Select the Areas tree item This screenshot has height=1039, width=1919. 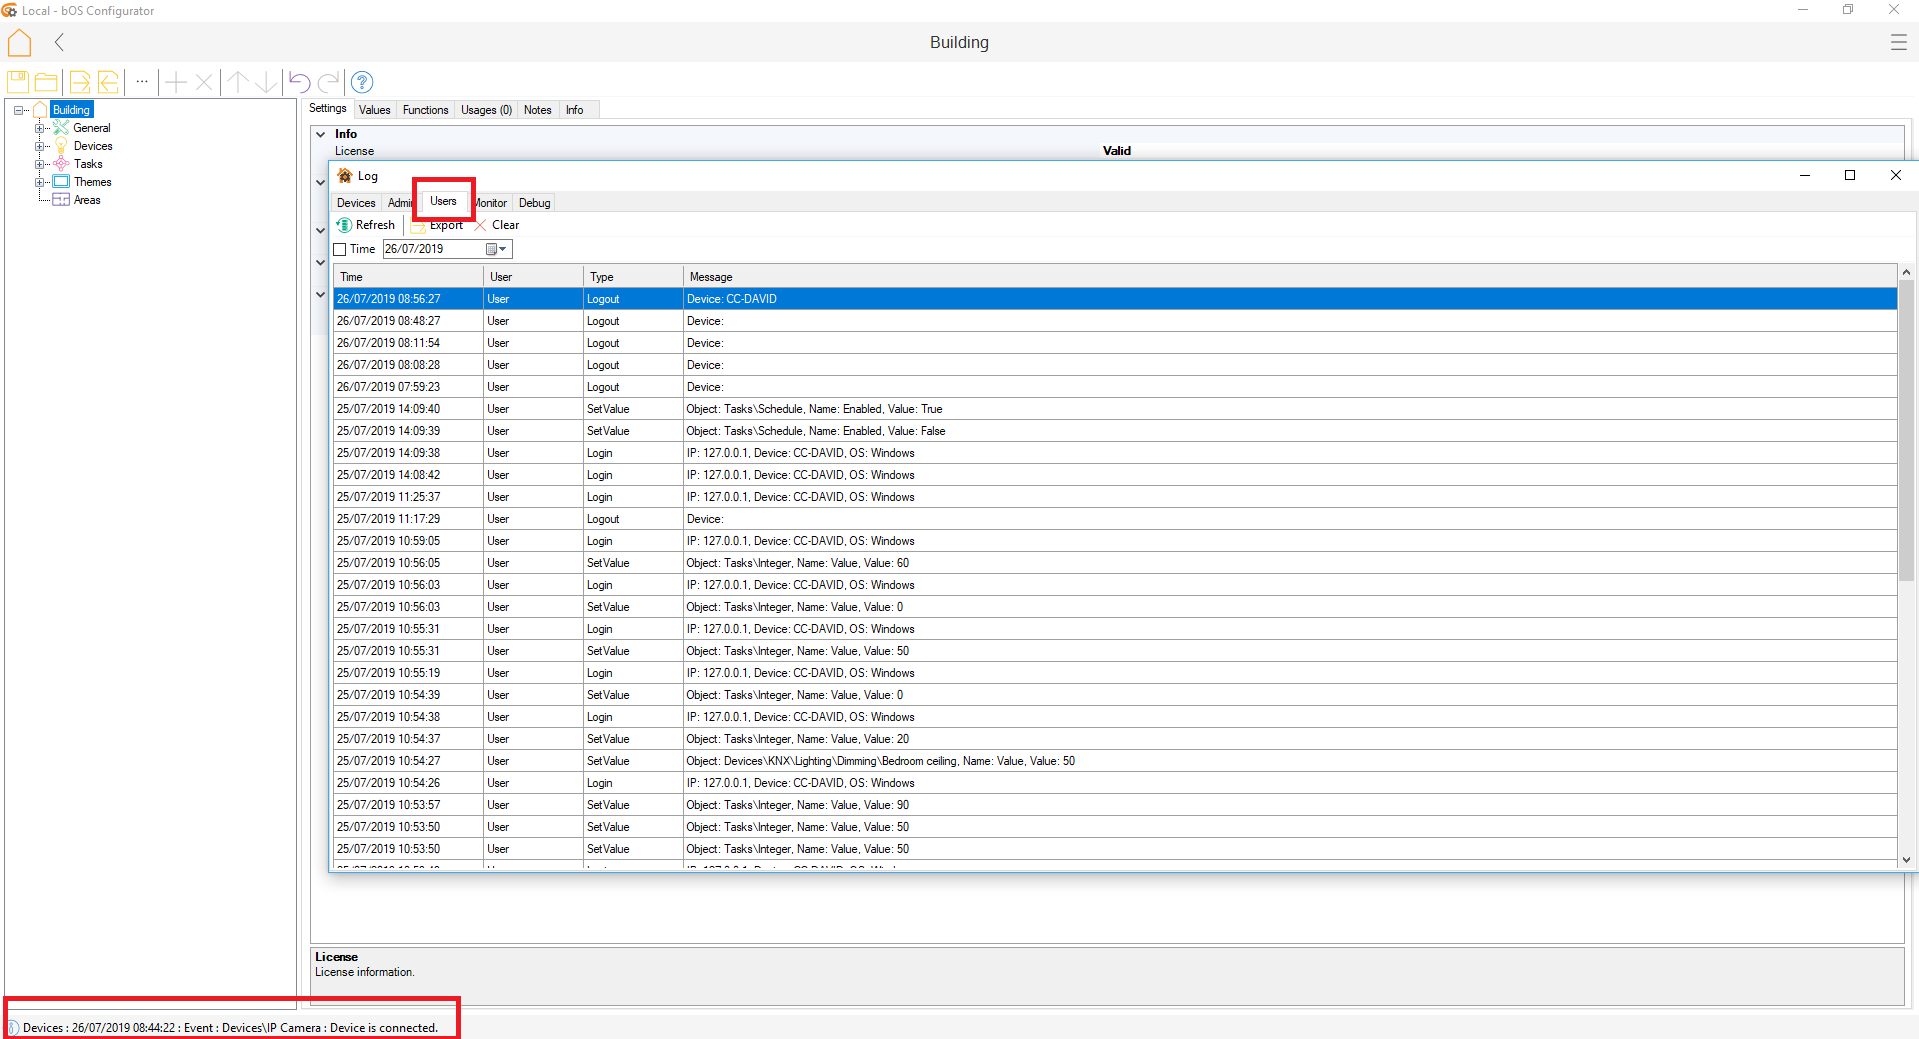[x=87, y=200]
